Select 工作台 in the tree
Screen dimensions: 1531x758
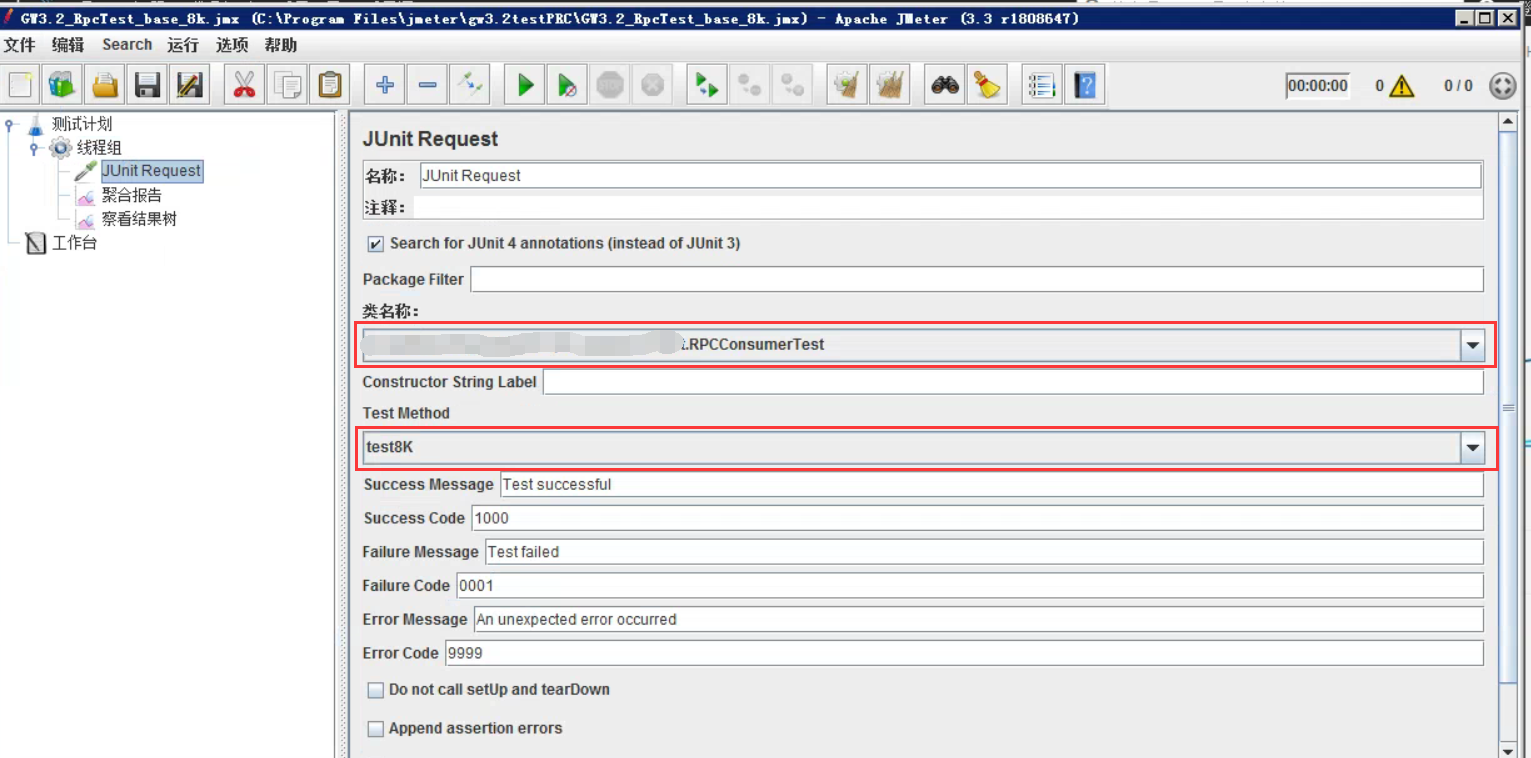coord(74,243)
